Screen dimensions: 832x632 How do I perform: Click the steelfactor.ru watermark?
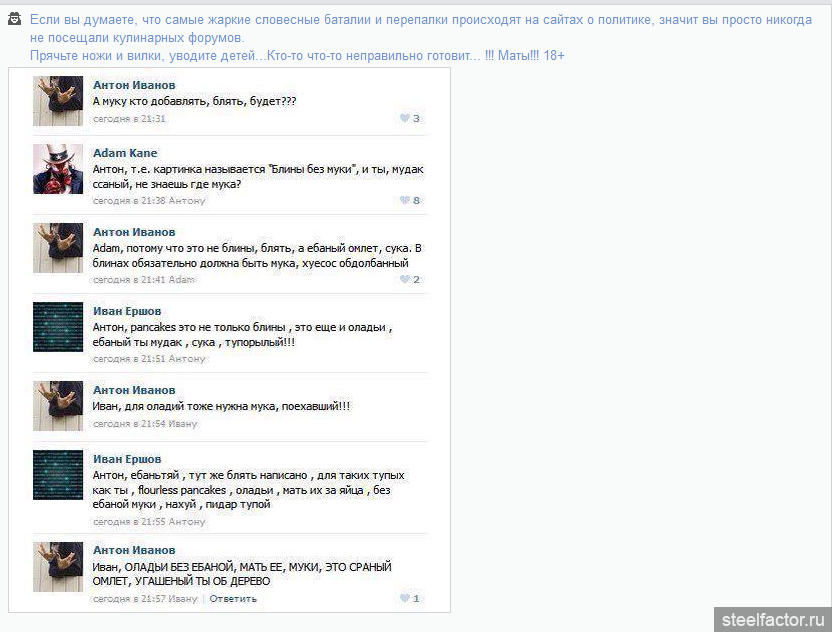773,618
